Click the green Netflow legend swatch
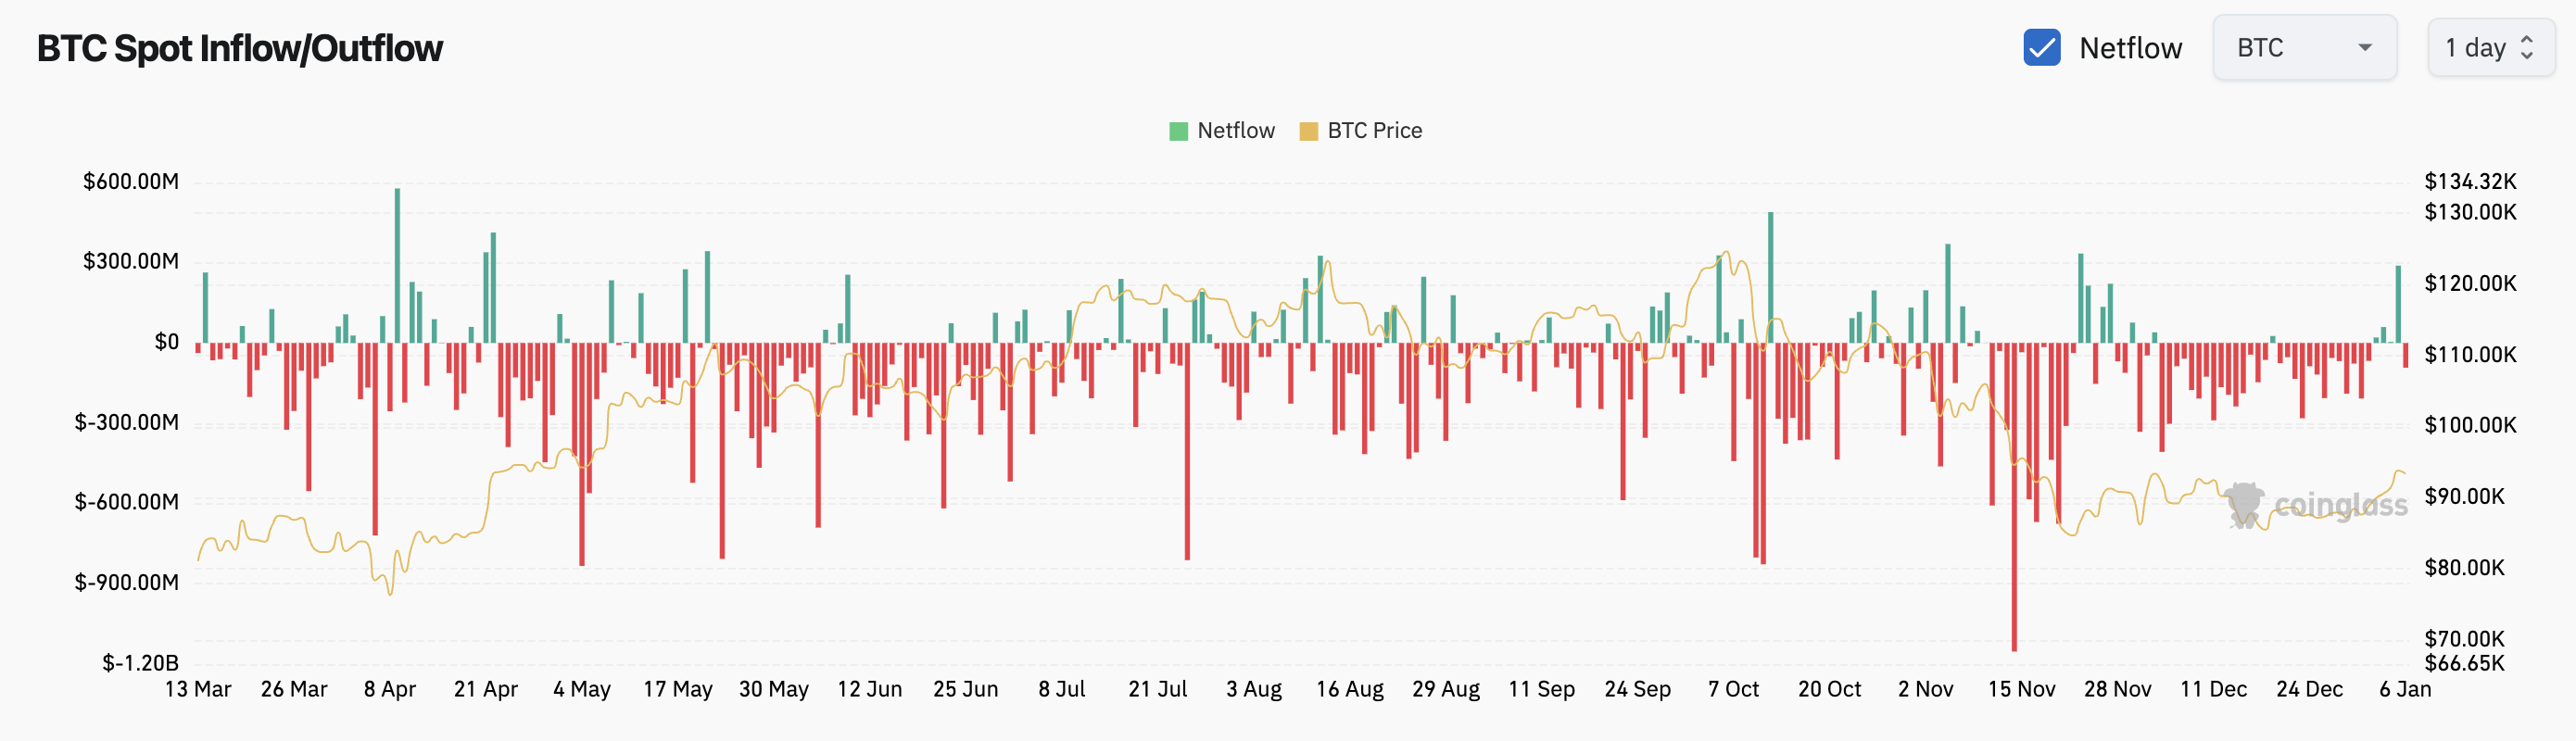The height and width of the screenshot is (741, 2576). click(x=1178, y=131)
